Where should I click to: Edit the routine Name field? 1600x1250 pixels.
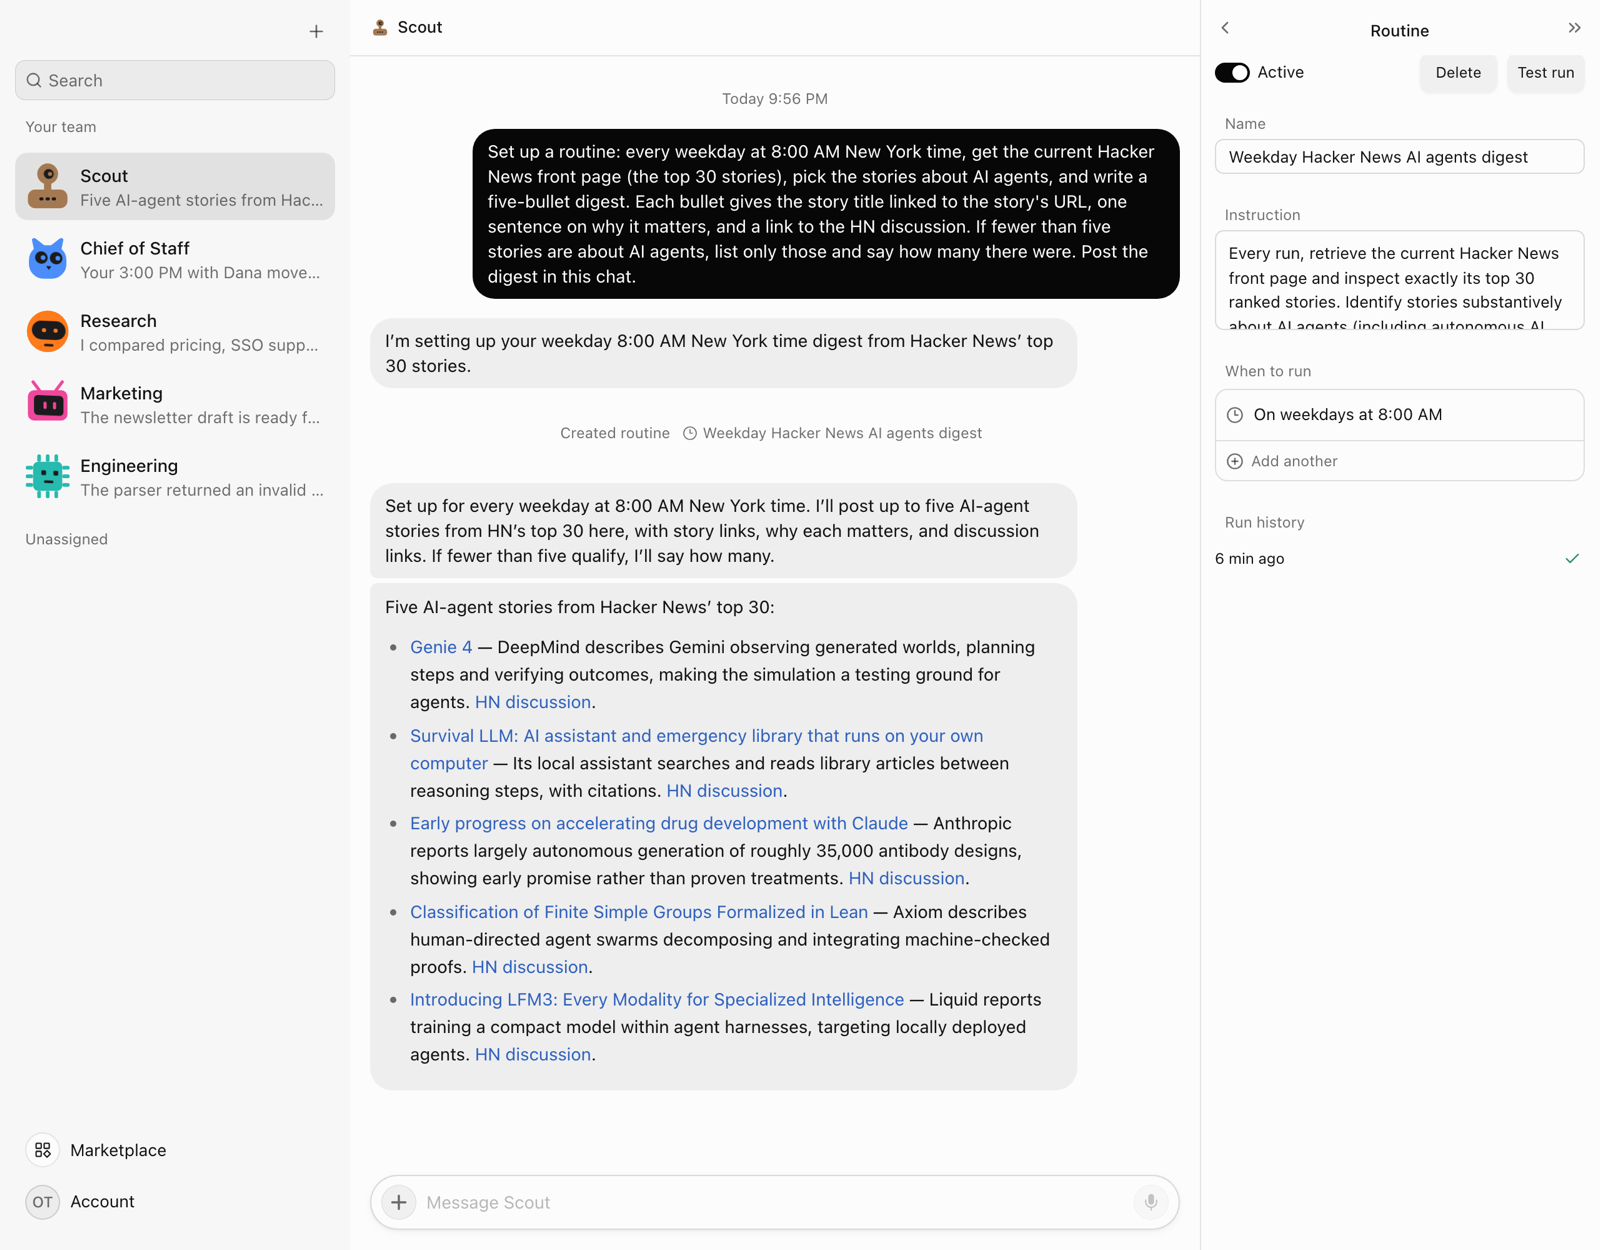[1399, 157]
